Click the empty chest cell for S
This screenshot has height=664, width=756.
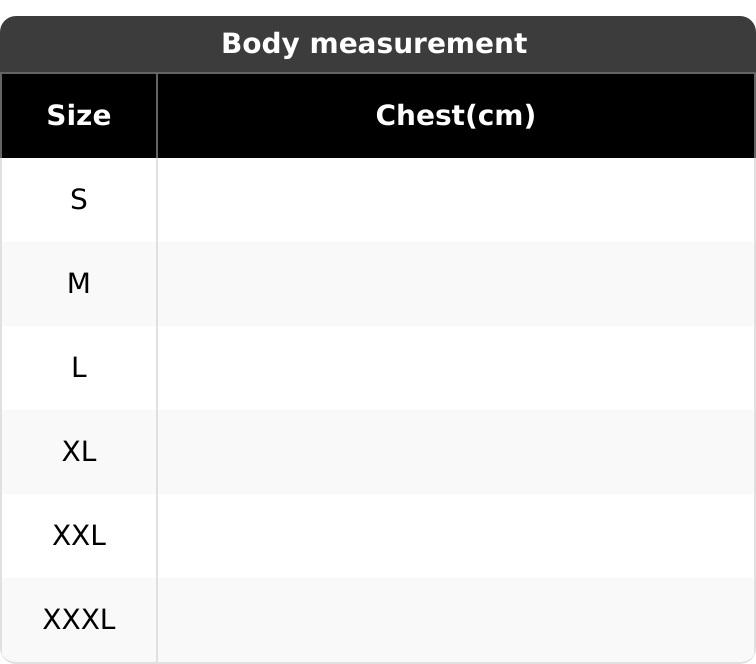pyautogui.click(x=455, y=200)
